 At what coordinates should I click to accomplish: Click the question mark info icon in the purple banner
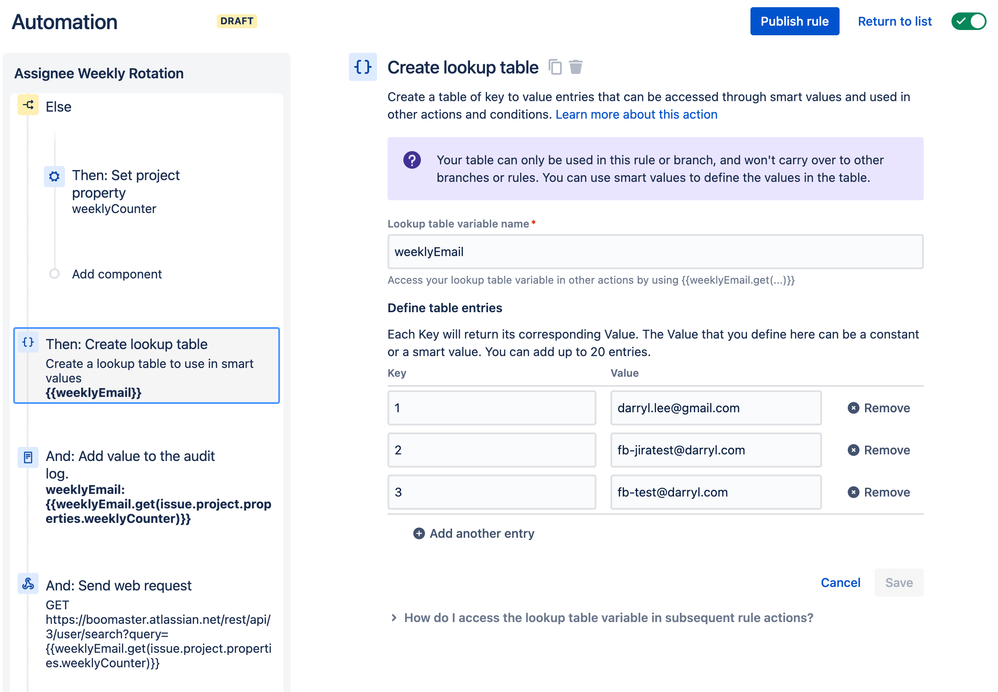click(x=412, y=160)
